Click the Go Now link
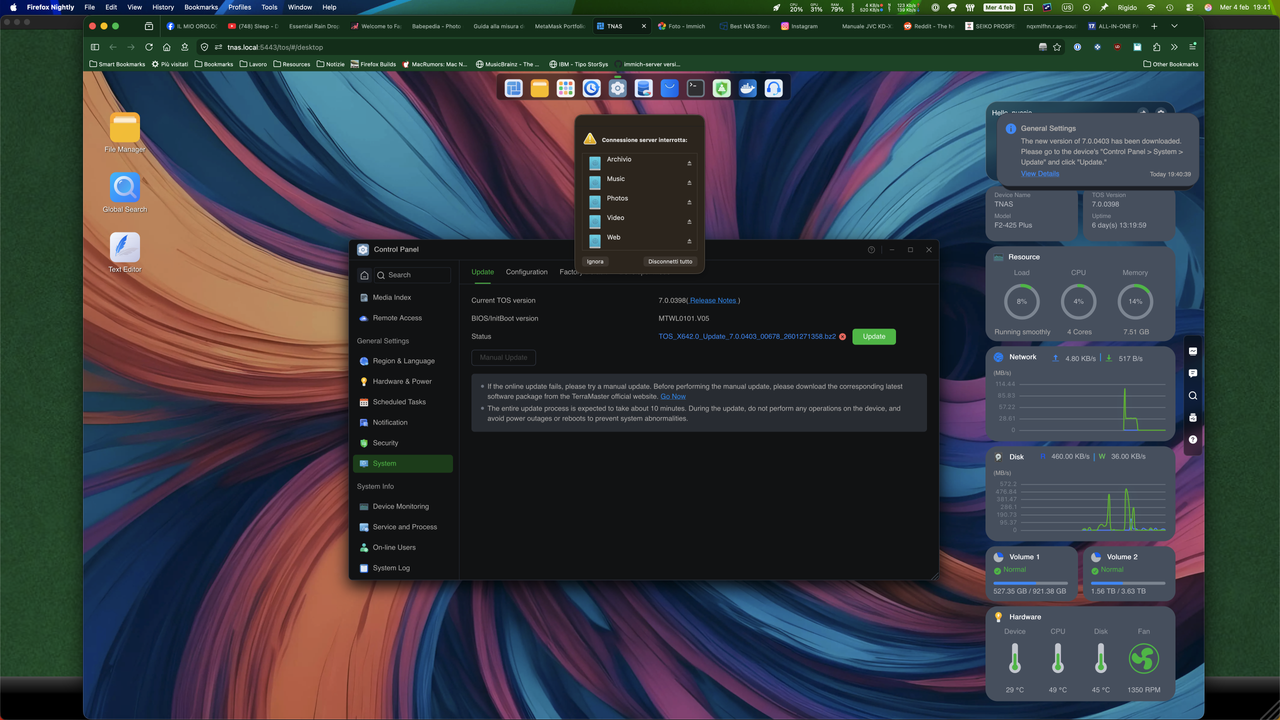 click(x=673, y=397)
